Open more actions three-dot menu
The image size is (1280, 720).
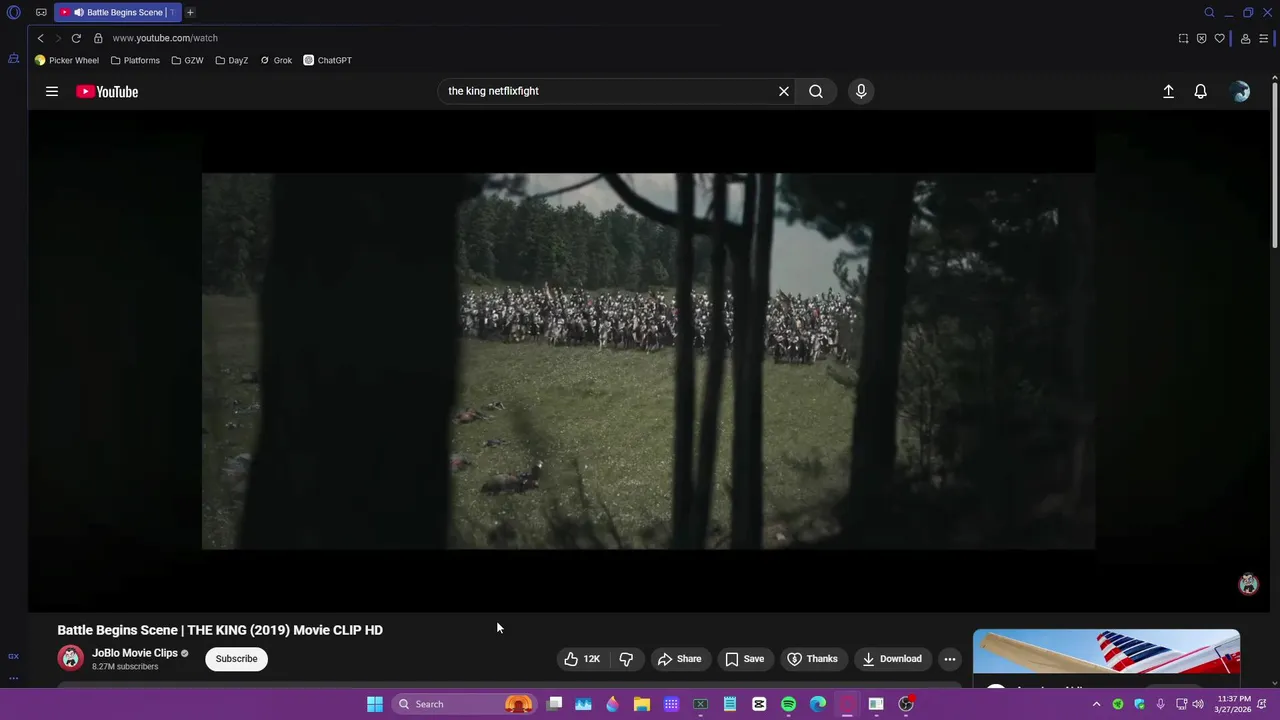(950, 659)
